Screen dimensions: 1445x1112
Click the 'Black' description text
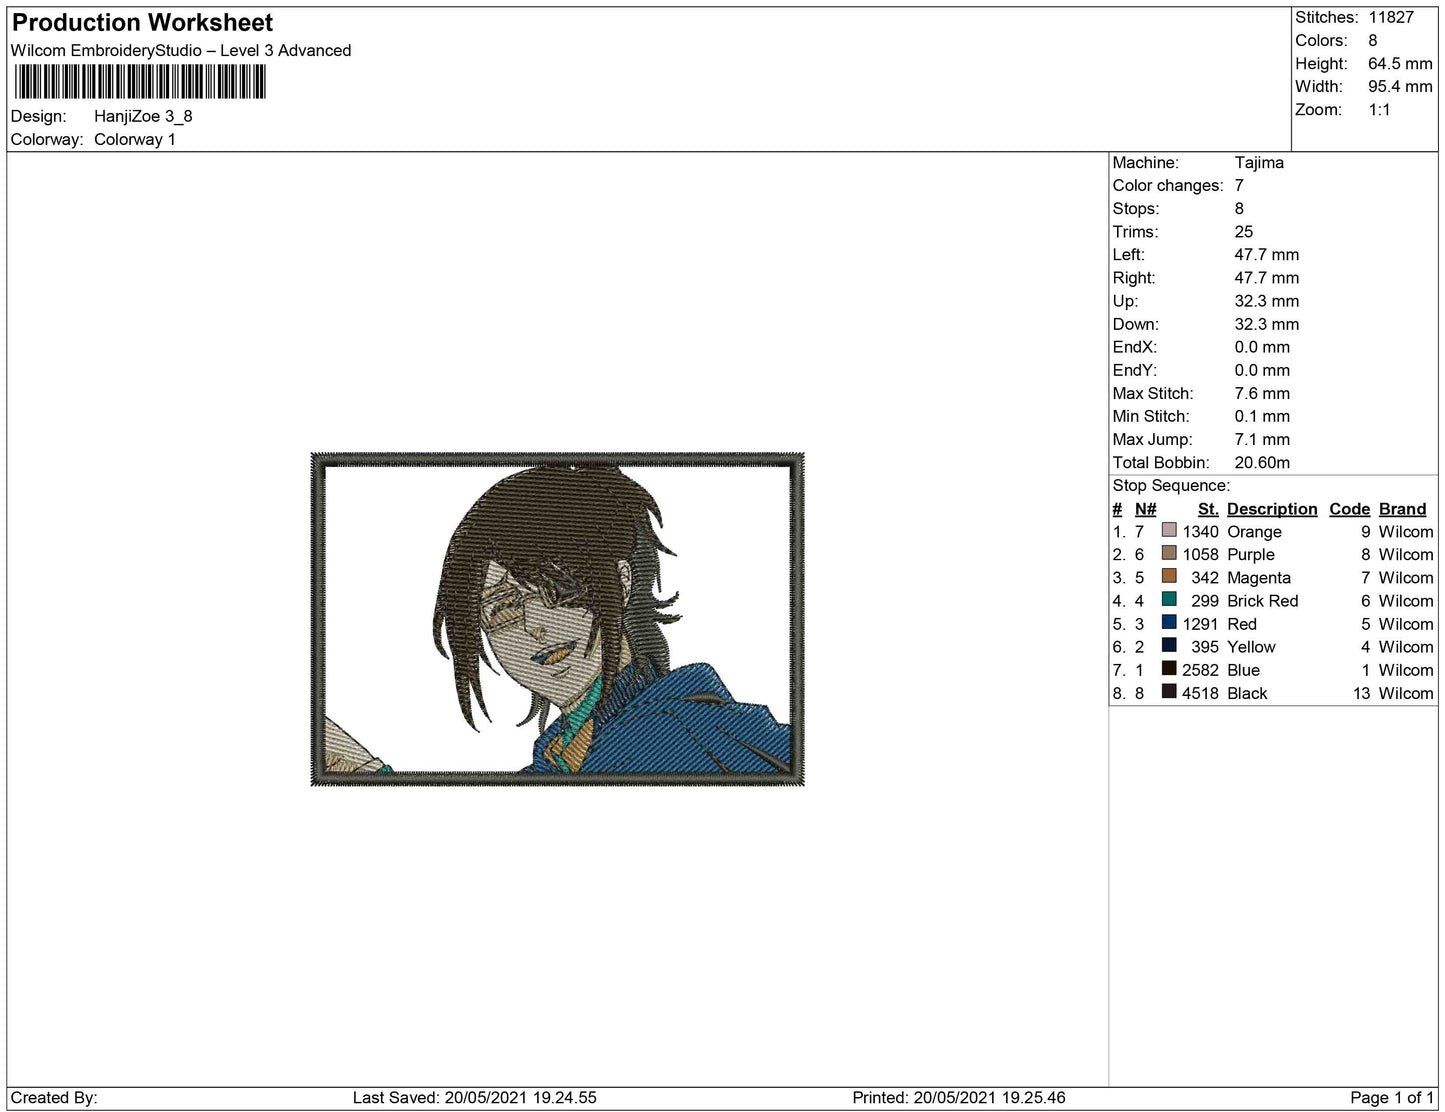[x=1247, y=693]
